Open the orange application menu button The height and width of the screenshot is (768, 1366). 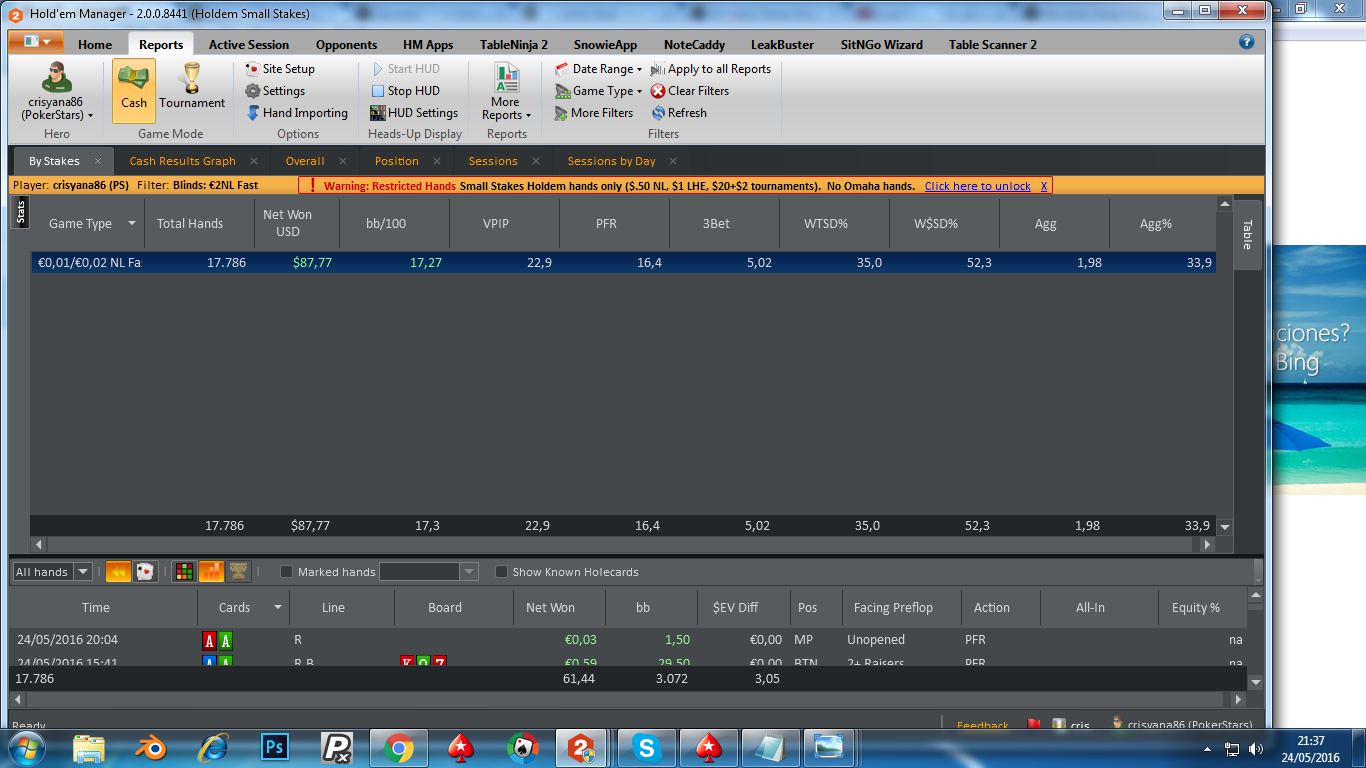[36, 42]
